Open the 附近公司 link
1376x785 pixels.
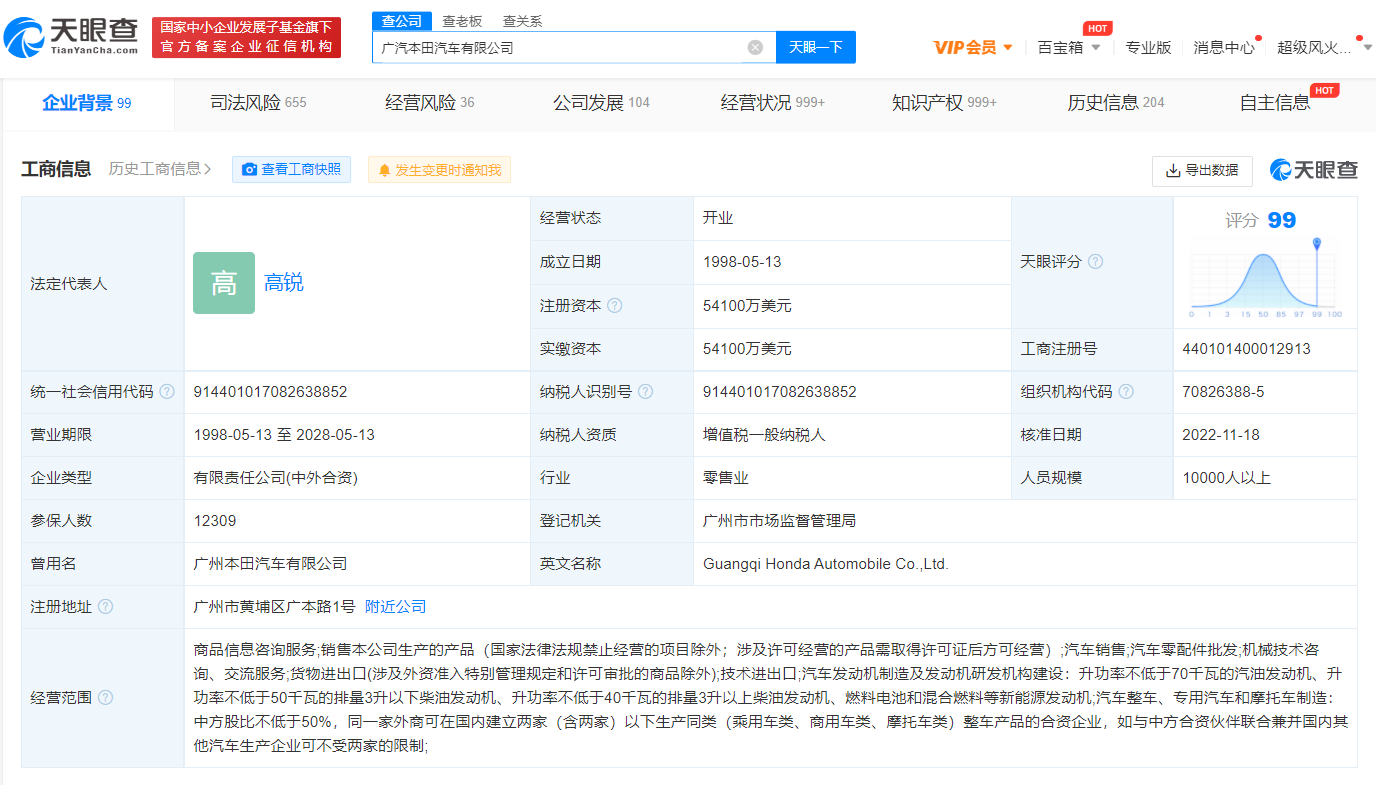395,607
